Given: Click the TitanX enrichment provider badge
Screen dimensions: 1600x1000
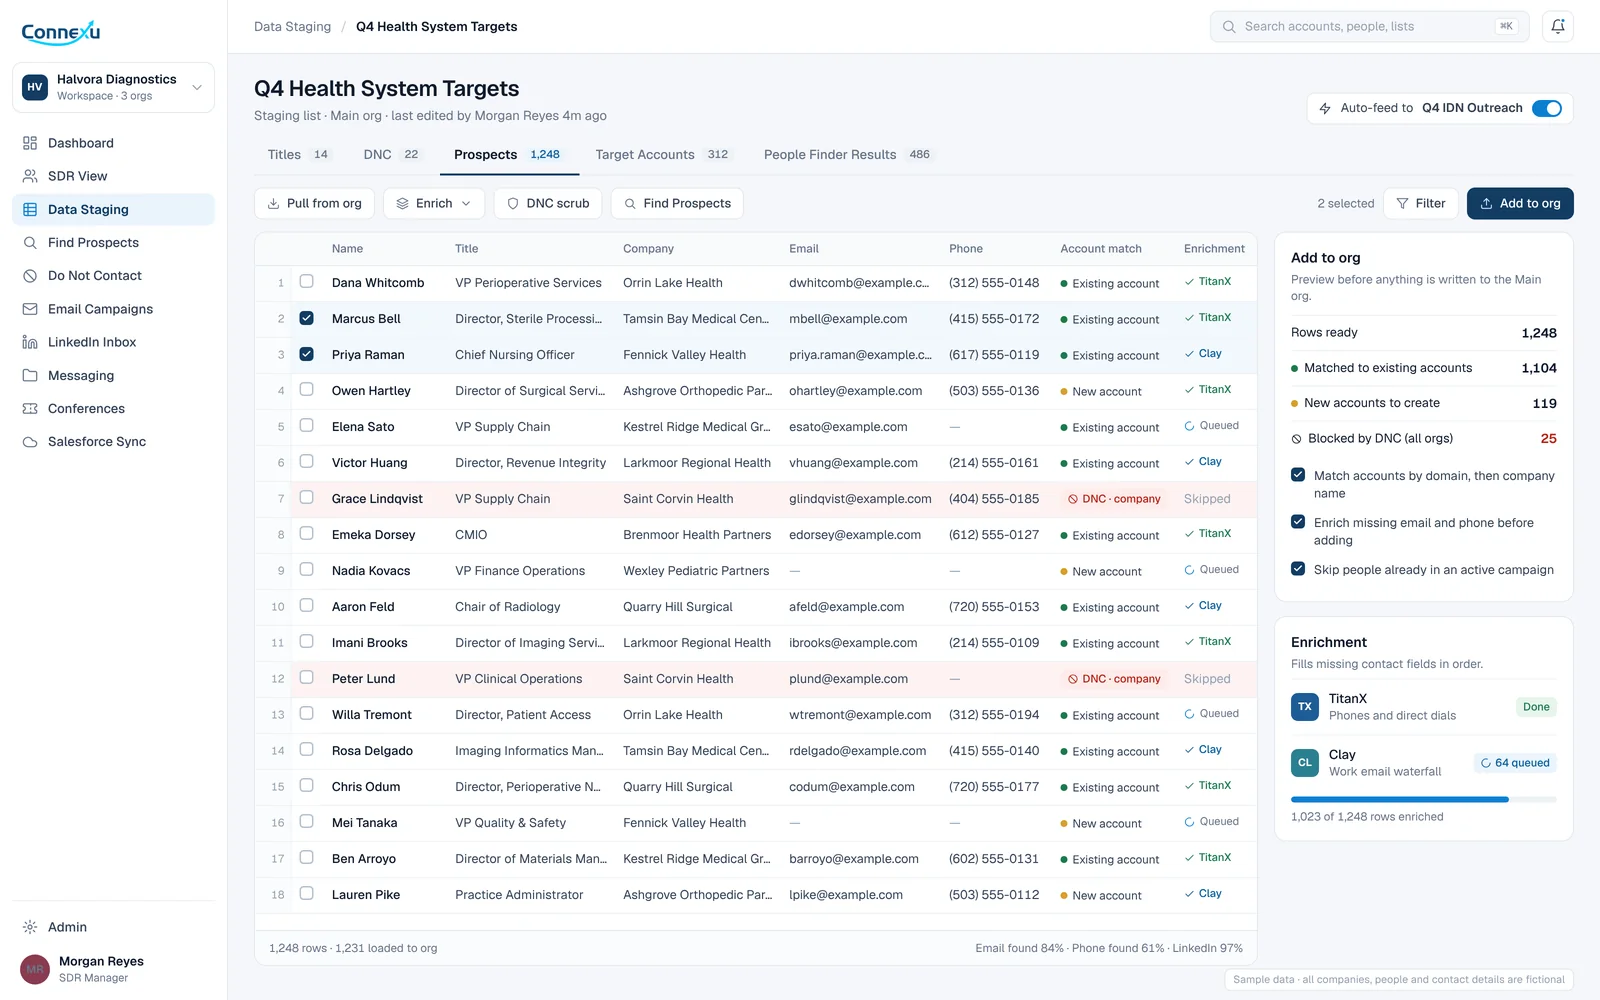Looking at the screenshot, I should tap(1305, 707).
